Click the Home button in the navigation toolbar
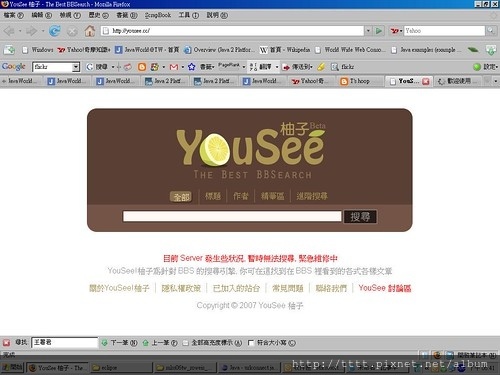 tap(89, 31)
